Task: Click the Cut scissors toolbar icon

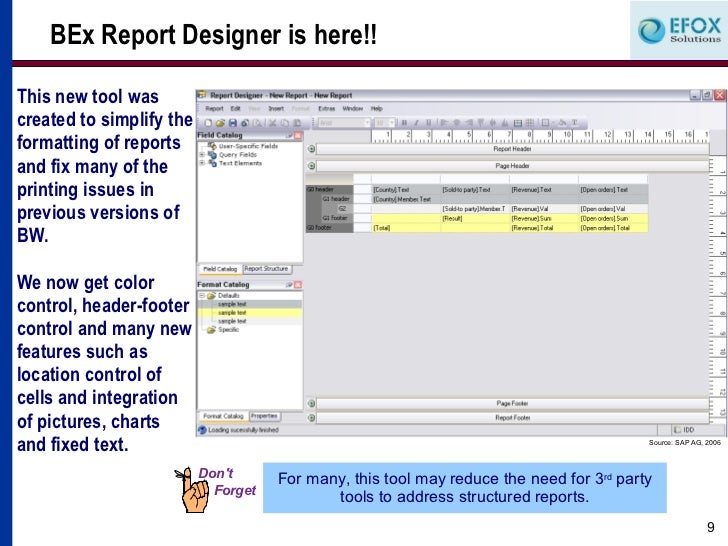Action: [273, 123]
